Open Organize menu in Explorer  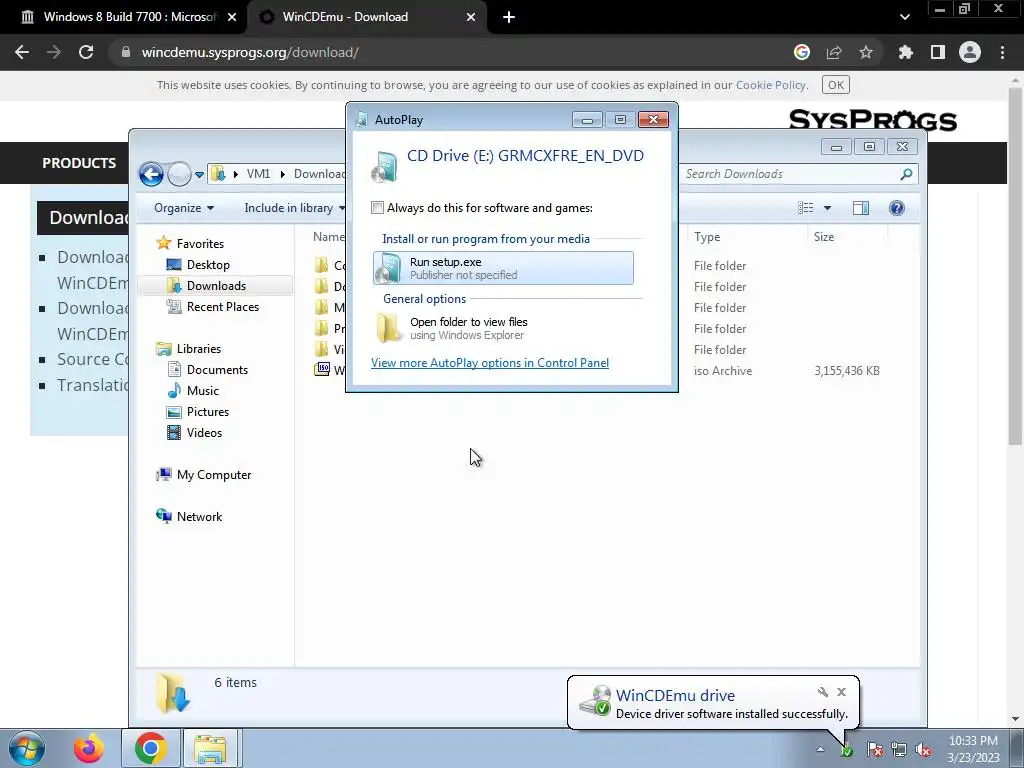point(184,208)
